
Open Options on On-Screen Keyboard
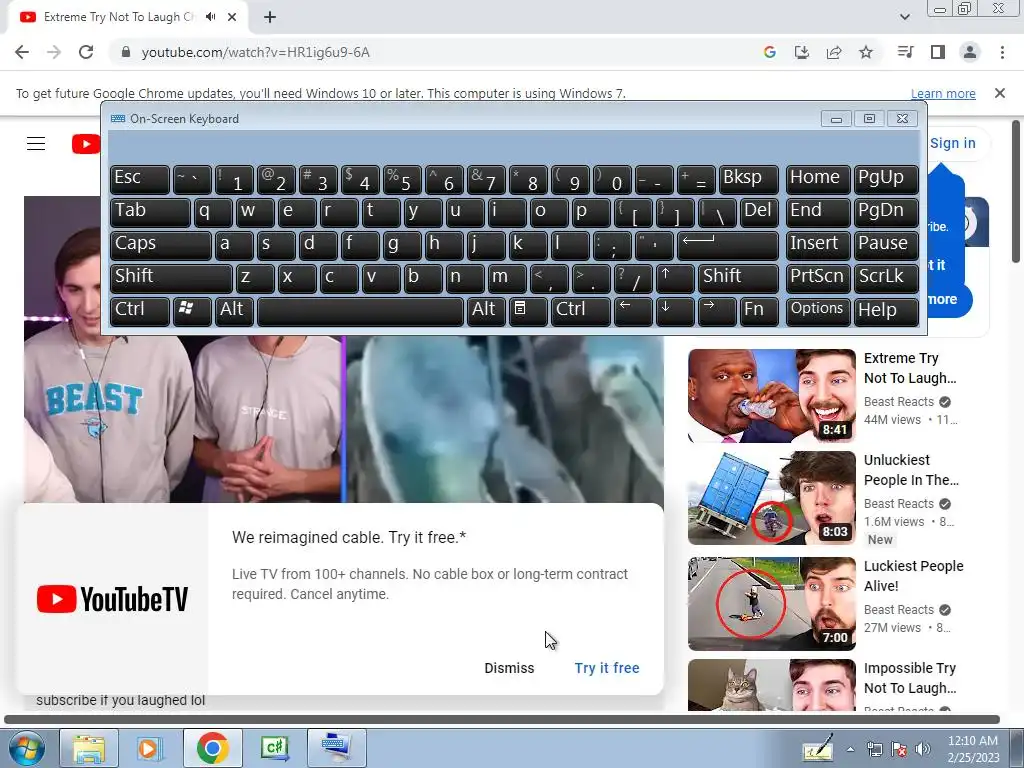pos(818,311)
